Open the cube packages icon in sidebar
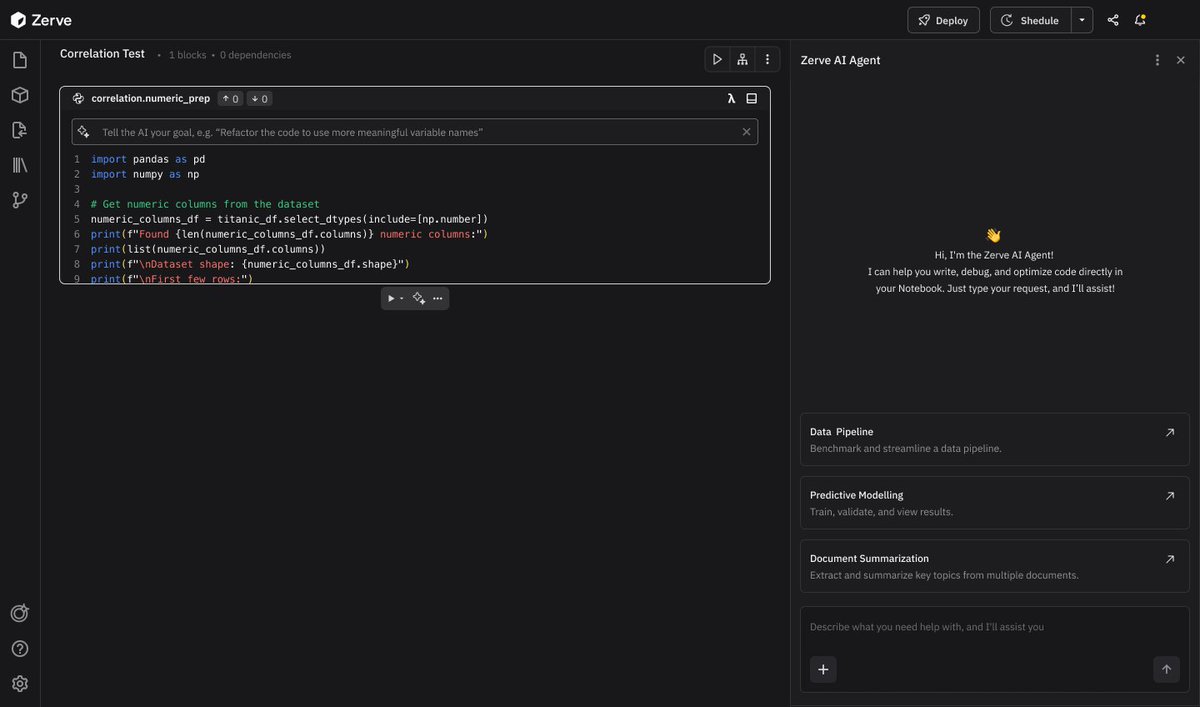Viewport: 1200px width, 707px height. point(19,95)
